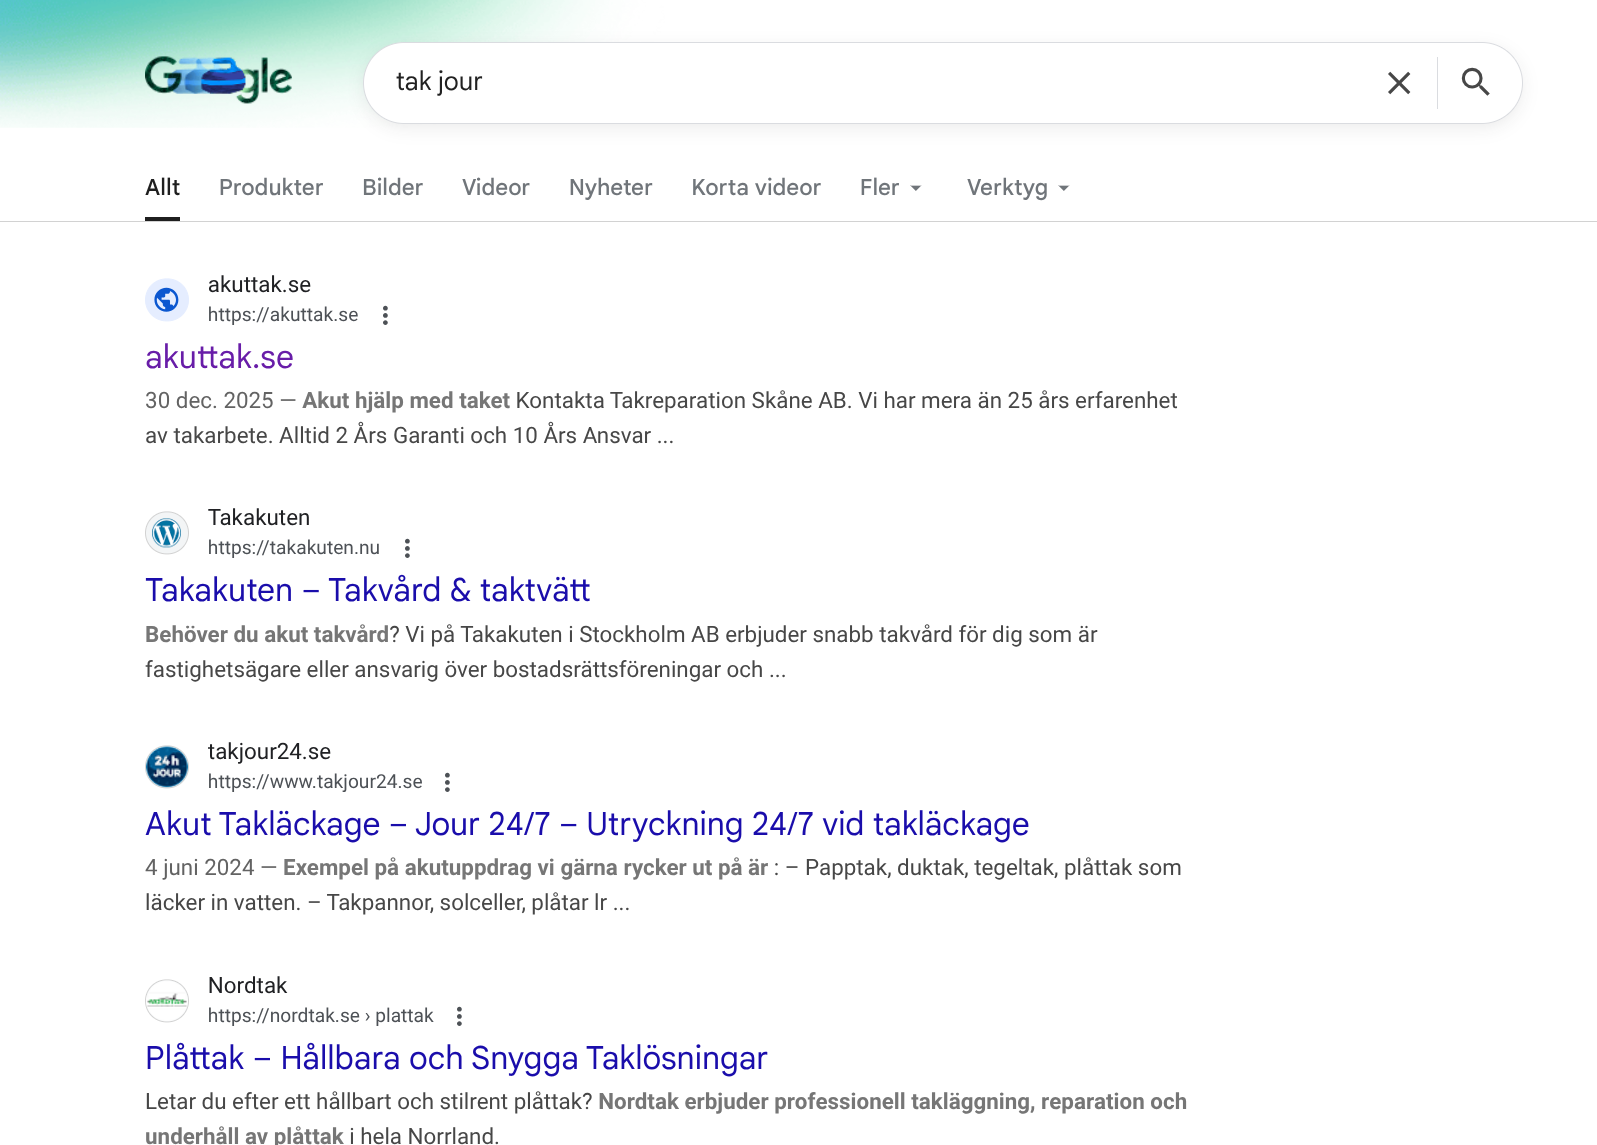Open more options for Nordtak result
This screenshot has width=1597, height=1145.
(x=459, y=1016)
